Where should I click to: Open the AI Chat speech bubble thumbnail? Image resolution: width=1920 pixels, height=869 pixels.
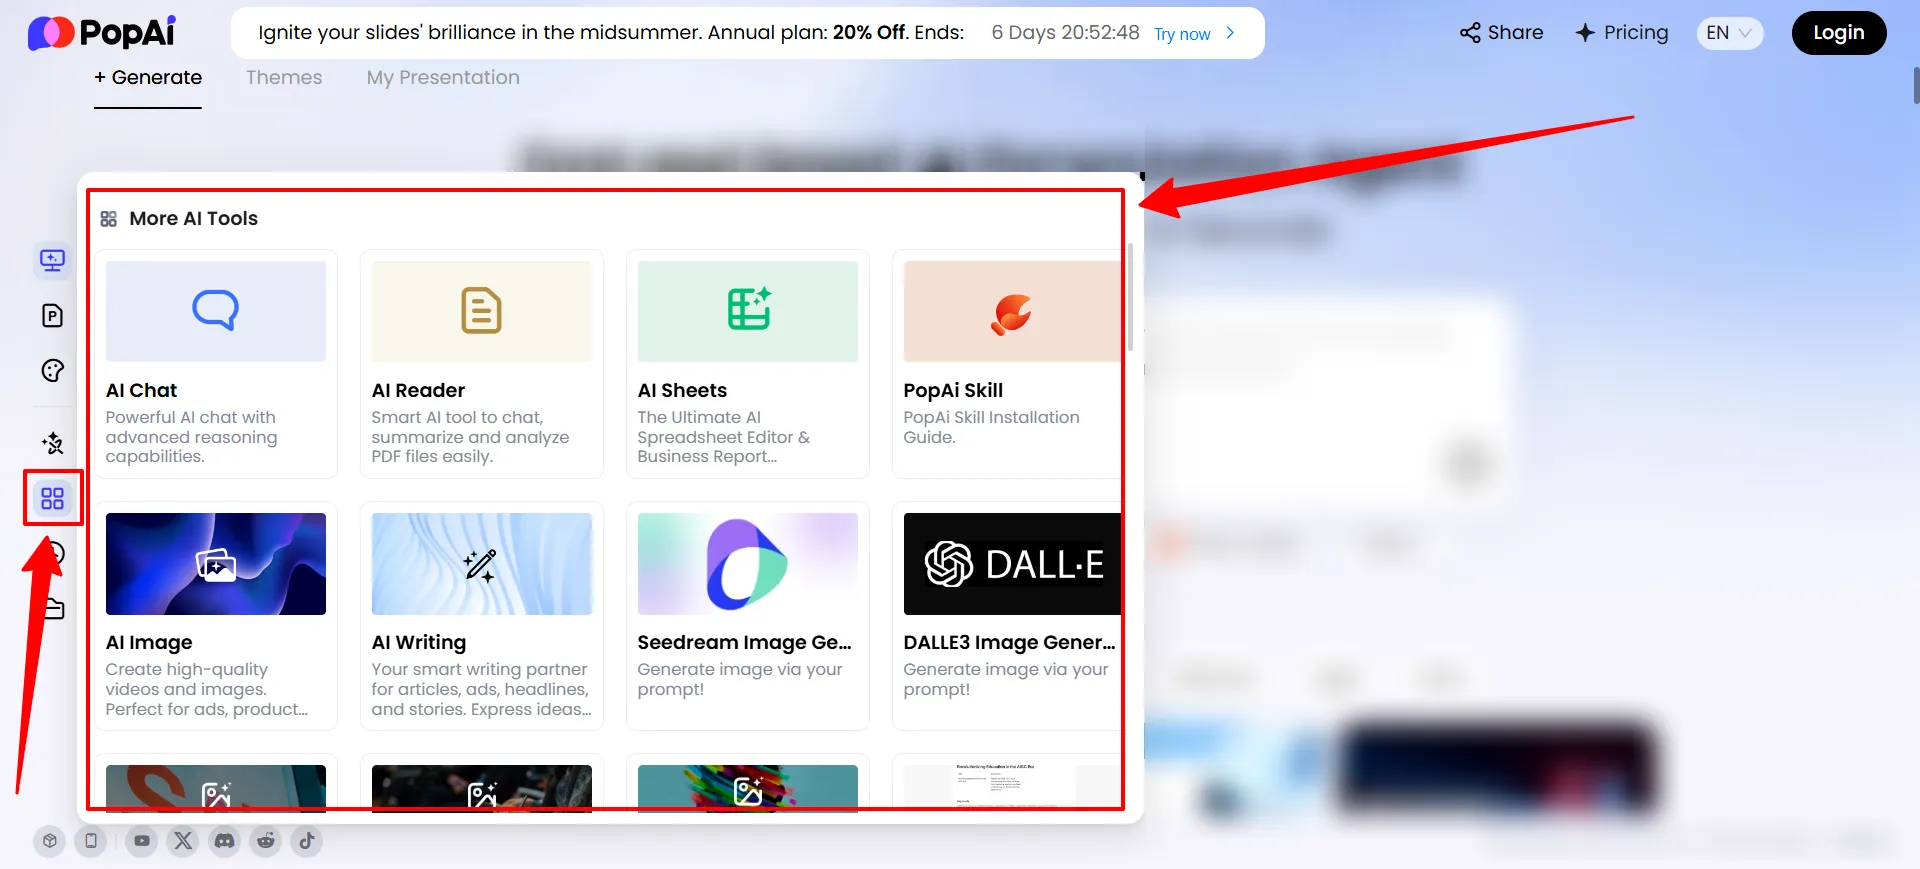point(216,311)
